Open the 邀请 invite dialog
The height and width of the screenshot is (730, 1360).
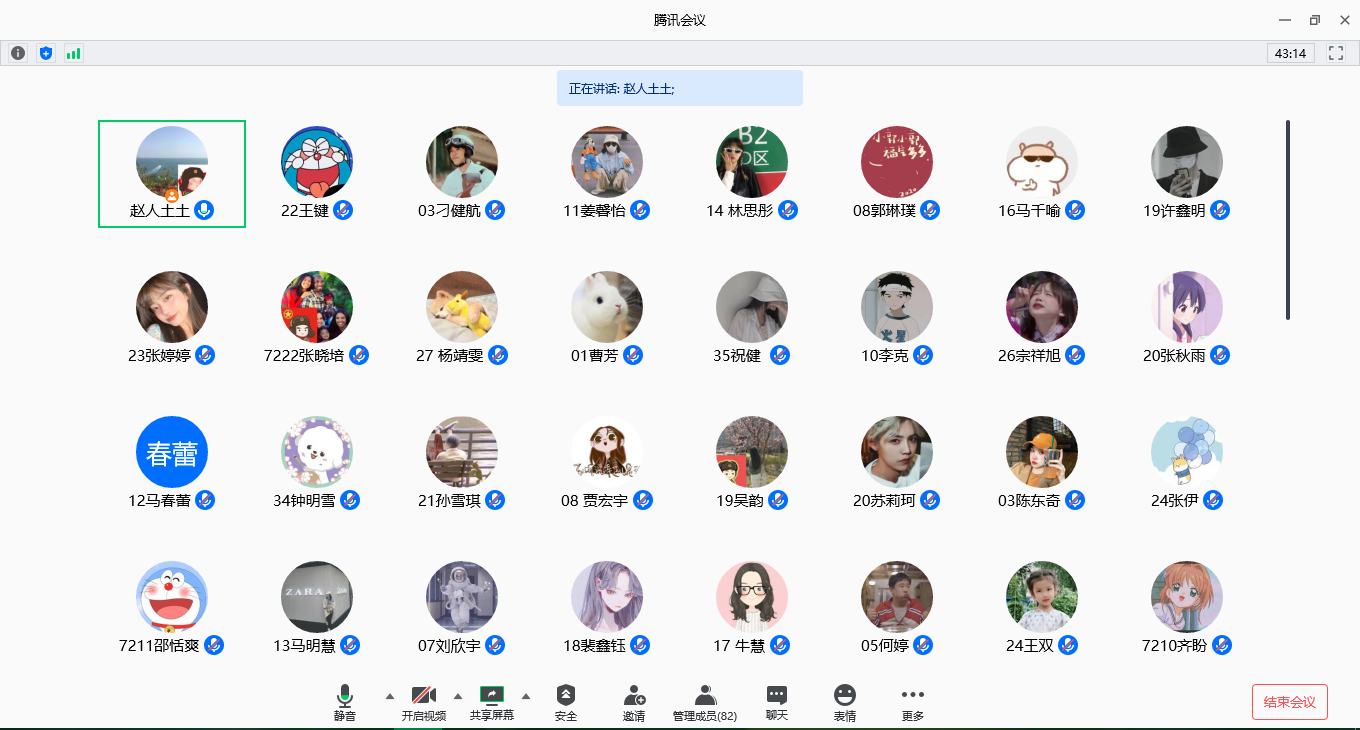(x=634, y=703)
